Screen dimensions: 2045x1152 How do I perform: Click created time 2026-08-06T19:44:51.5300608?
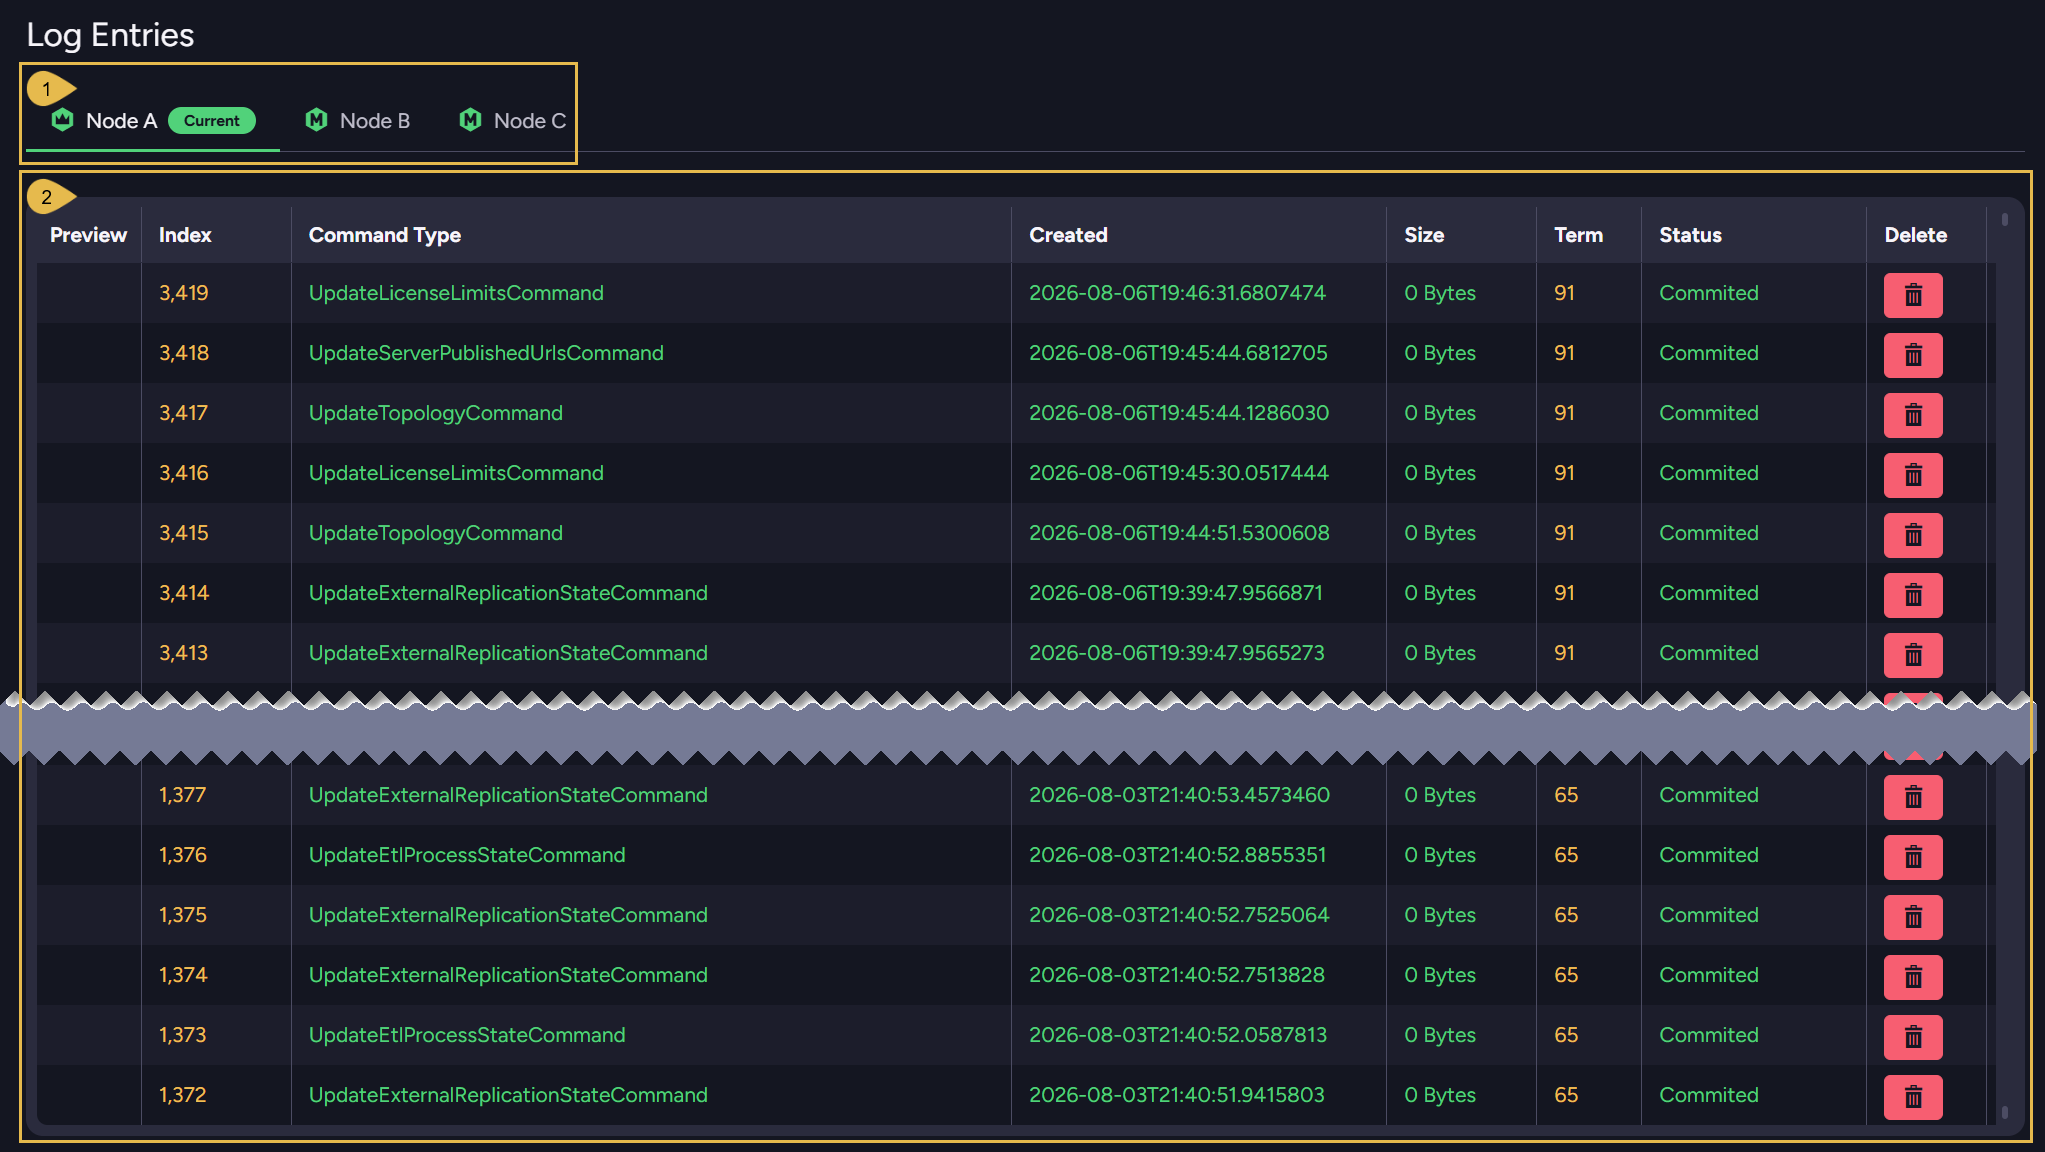[1179, 533]
